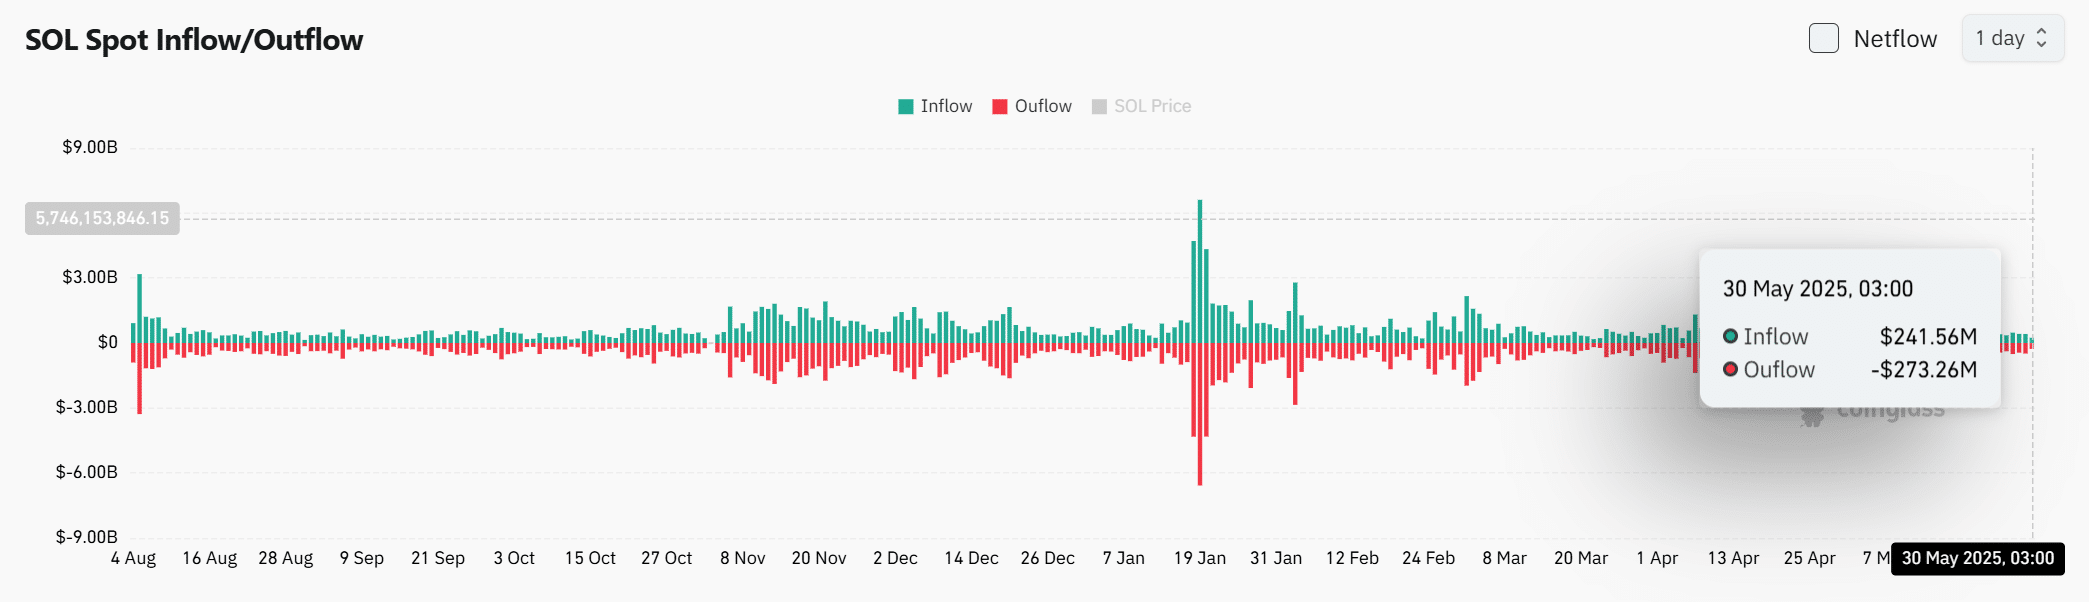Click the 12 Feb date axis label
The height and width of the screenshot is (602, 2089).
tap(1352, 558)
